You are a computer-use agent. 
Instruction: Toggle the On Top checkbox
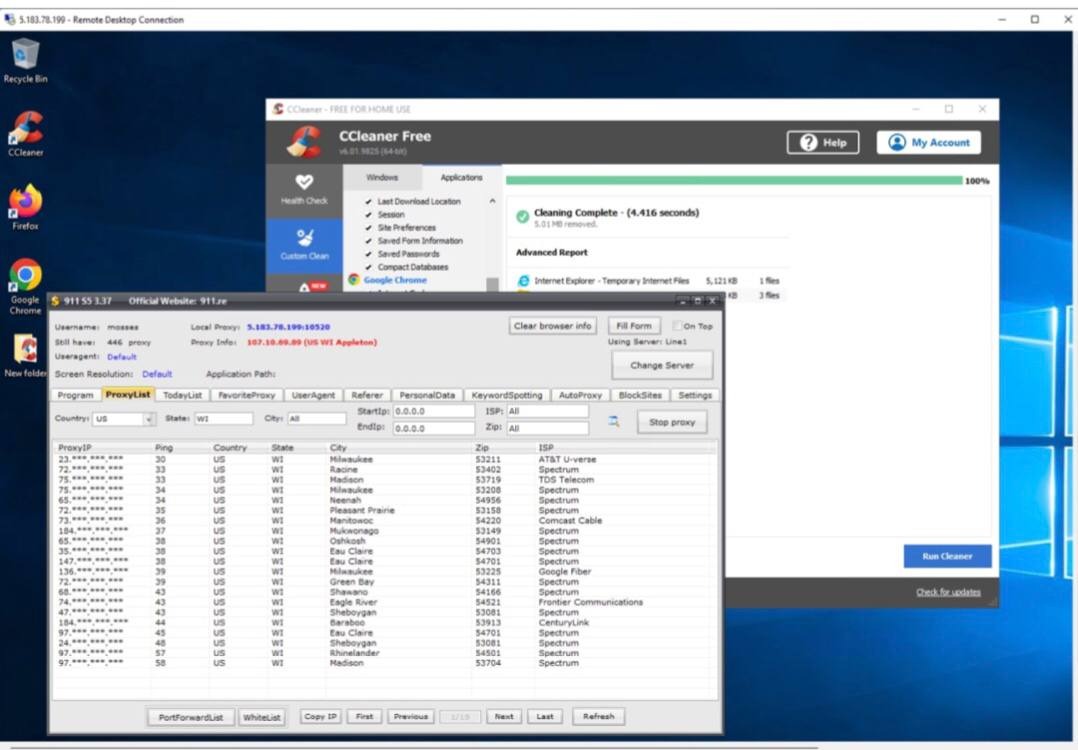(677, 326)
